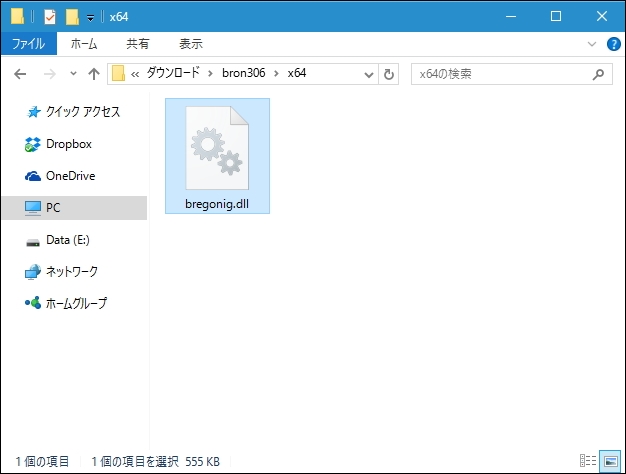Click the magnifier search icon
Screen dimensions: 626x474
tap(598, 74)
